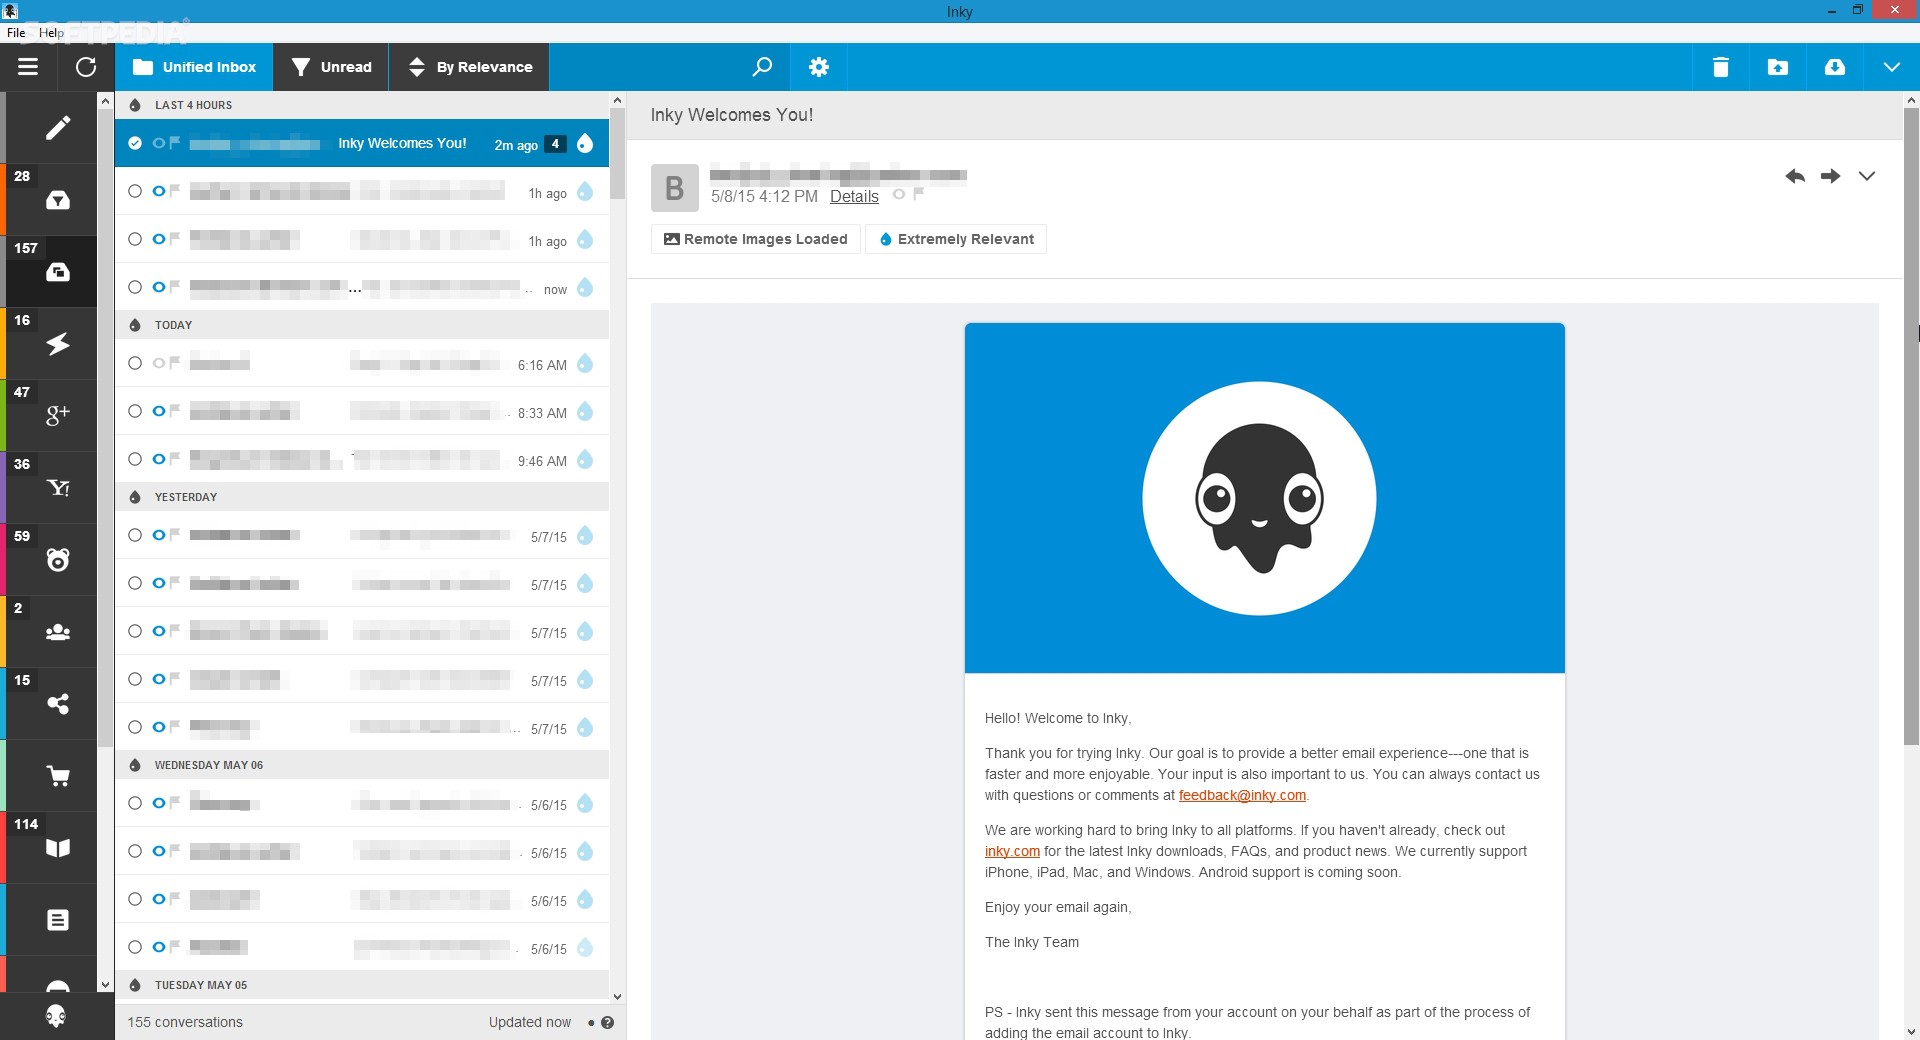Viewport: 1920px width, 1040px height.
Task: Click the status dot beside Updated now
Action: (591, 1022)
